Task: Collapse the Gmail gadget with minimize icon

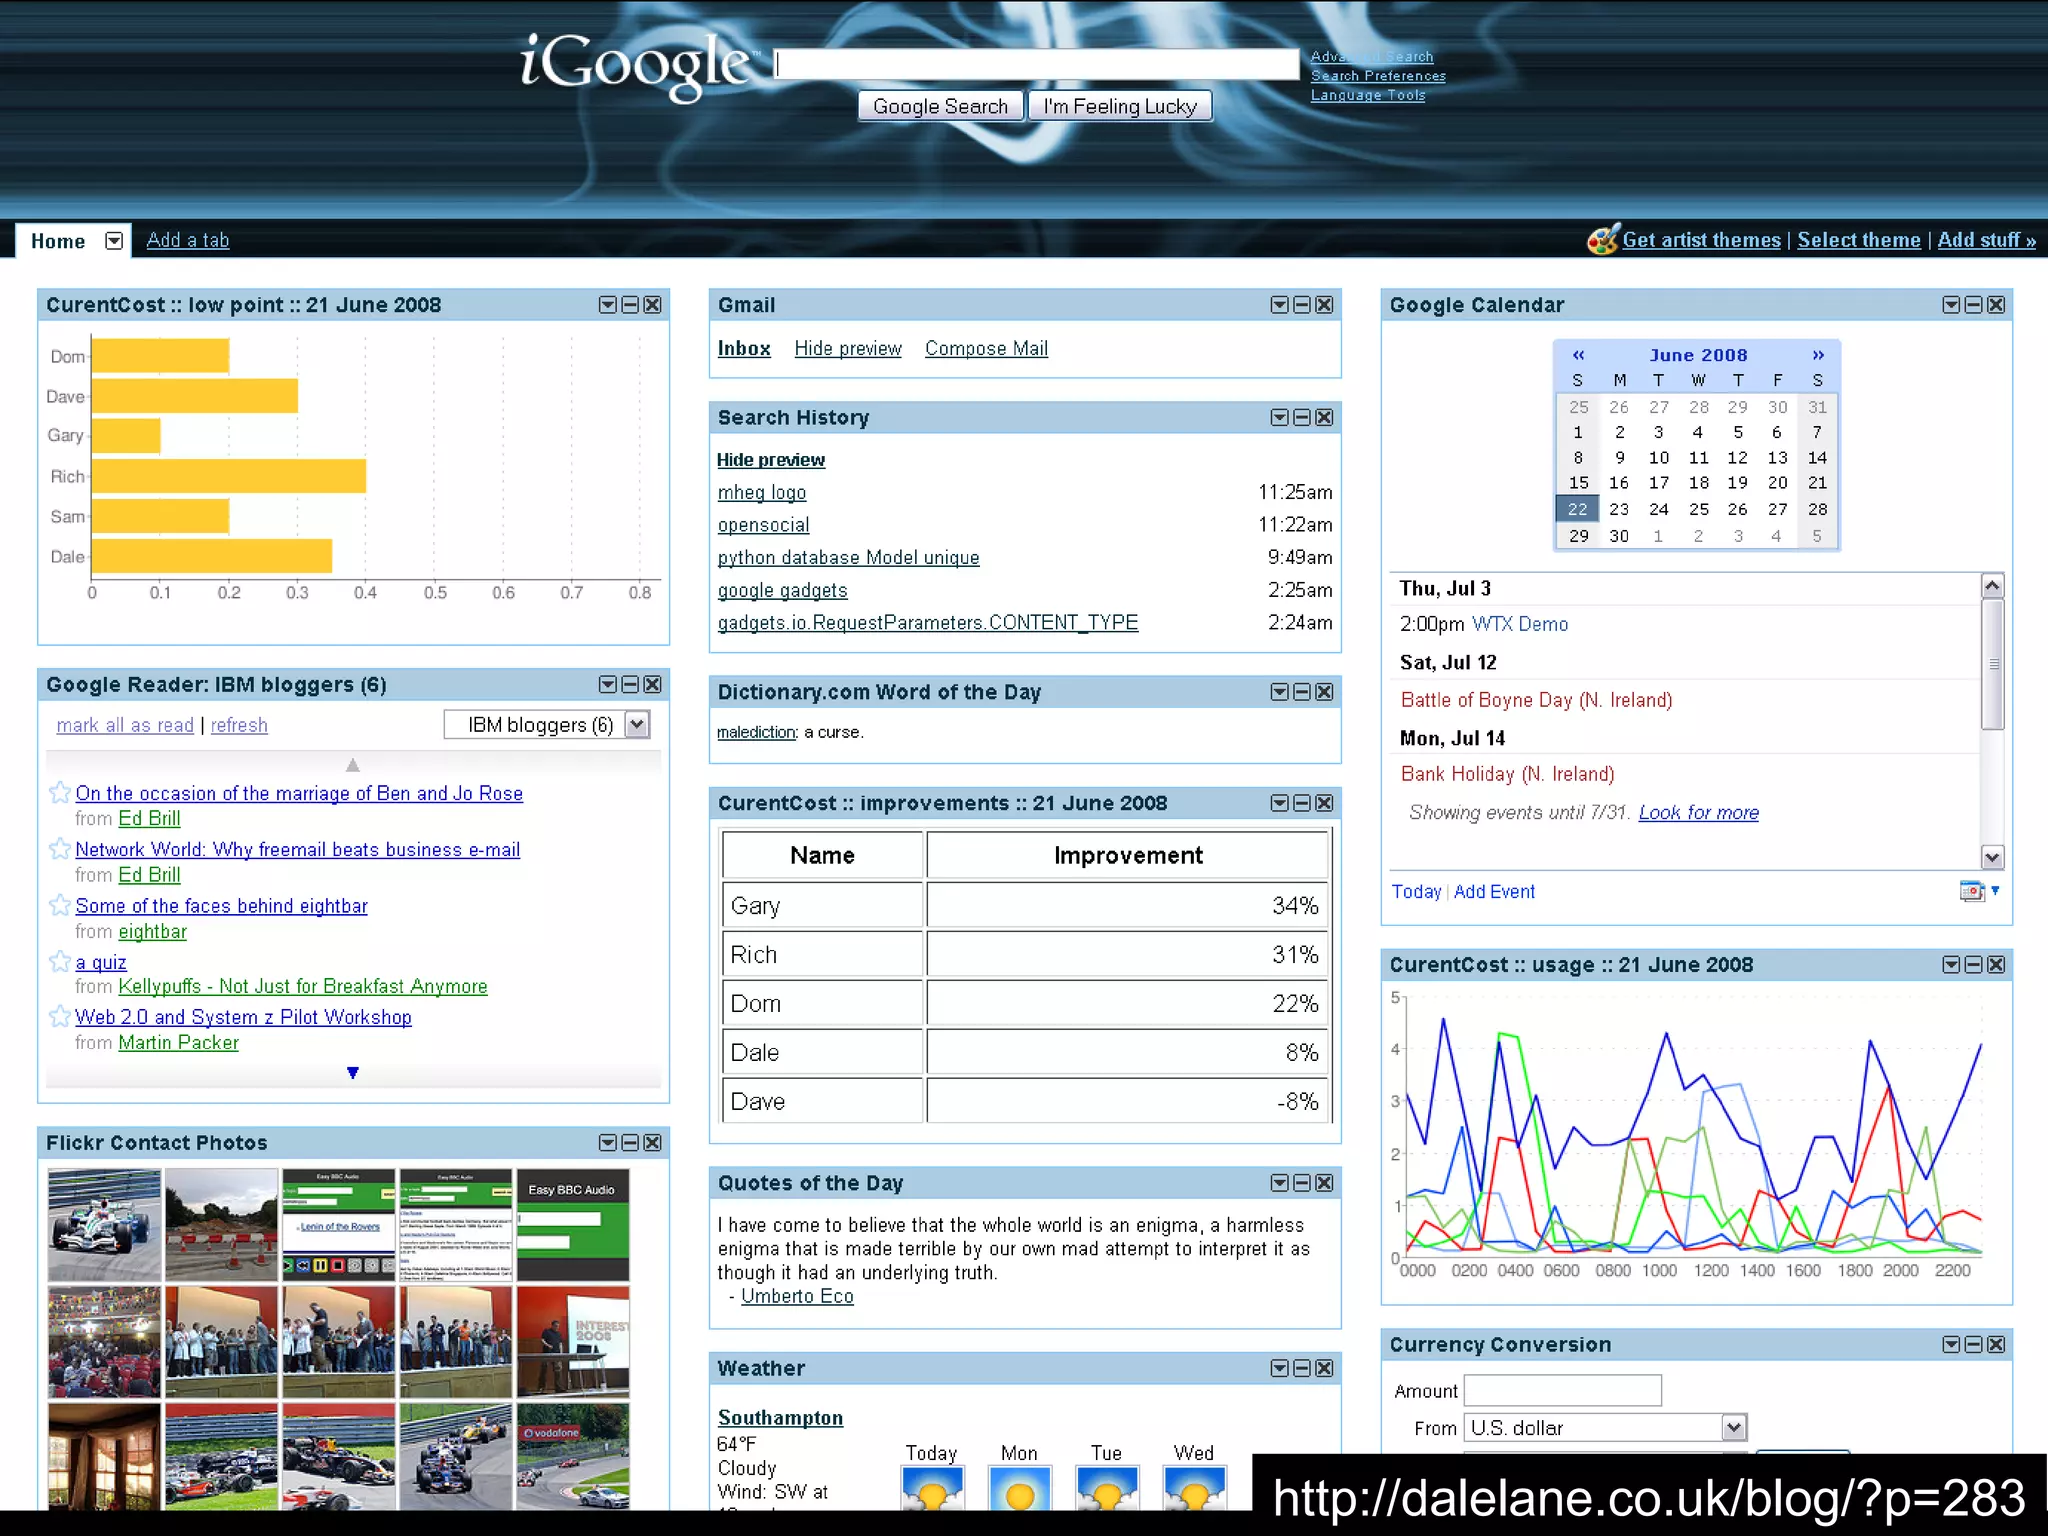Action: [1302, 305]
